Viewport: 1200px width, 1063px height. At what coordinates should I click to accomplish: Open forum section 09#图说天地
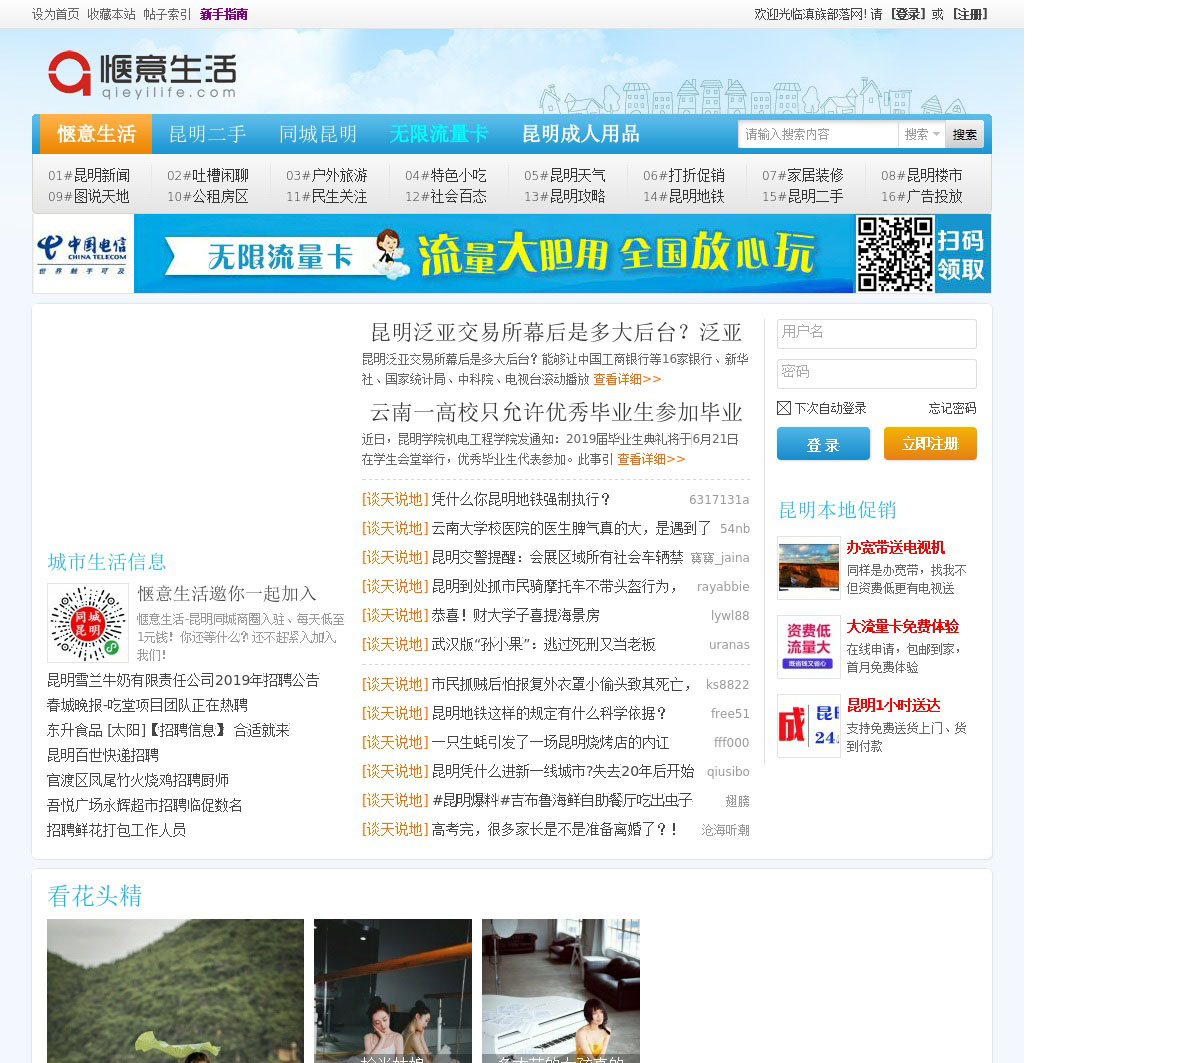89,197
